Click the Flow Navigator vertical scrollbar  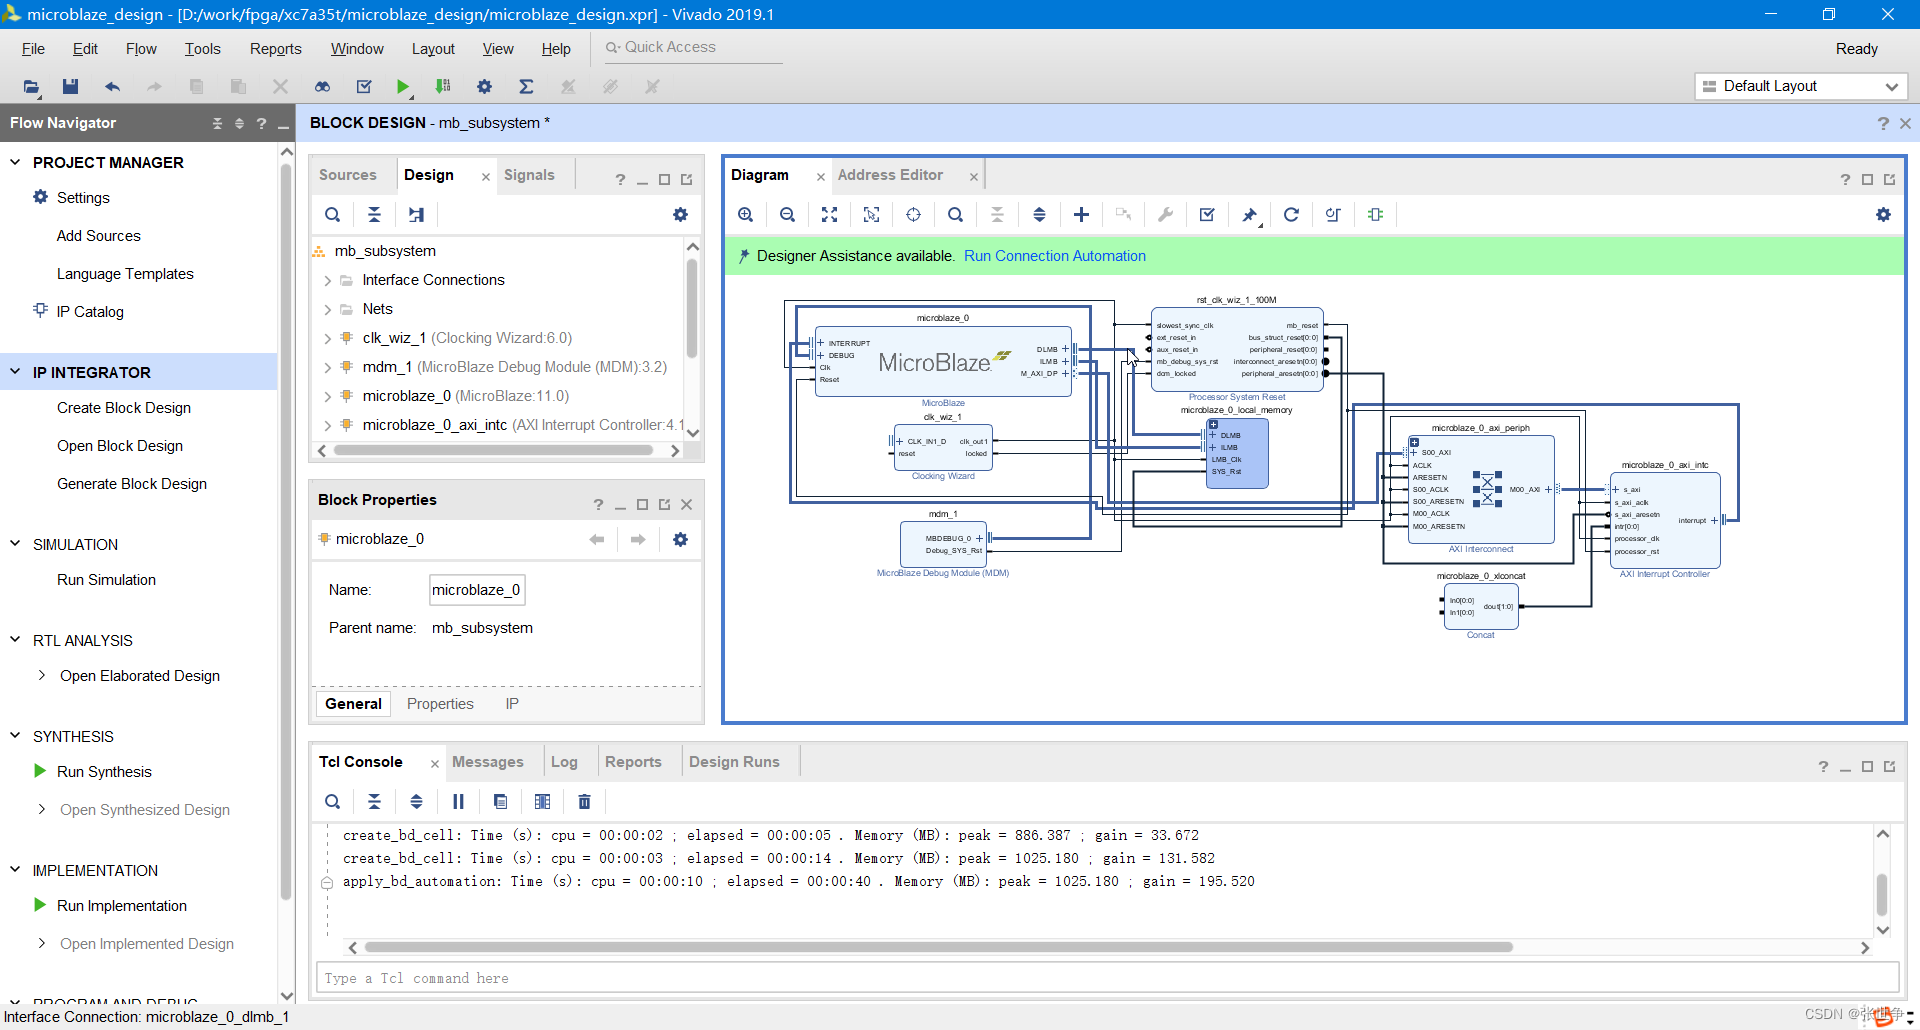(x=287, y=530)
